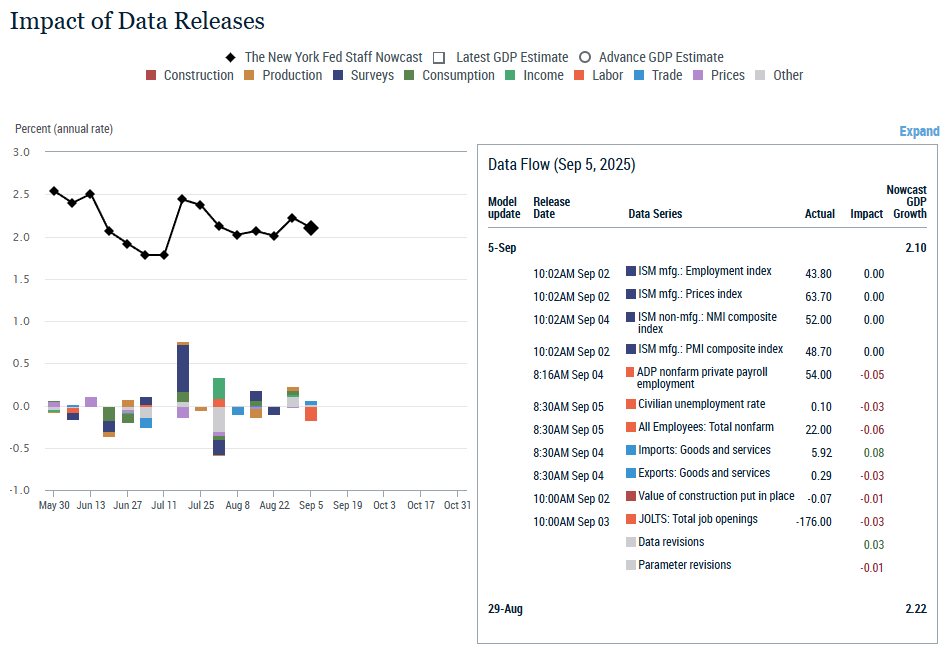Collapse the 5-Sep model update row
This screenshot has height=649, width=943.
pos(502,248)
